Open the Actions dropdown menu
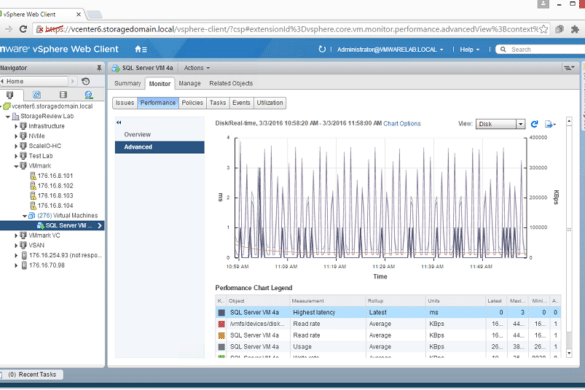This screenshot has width=585, height=390. [x=197, y=68]
